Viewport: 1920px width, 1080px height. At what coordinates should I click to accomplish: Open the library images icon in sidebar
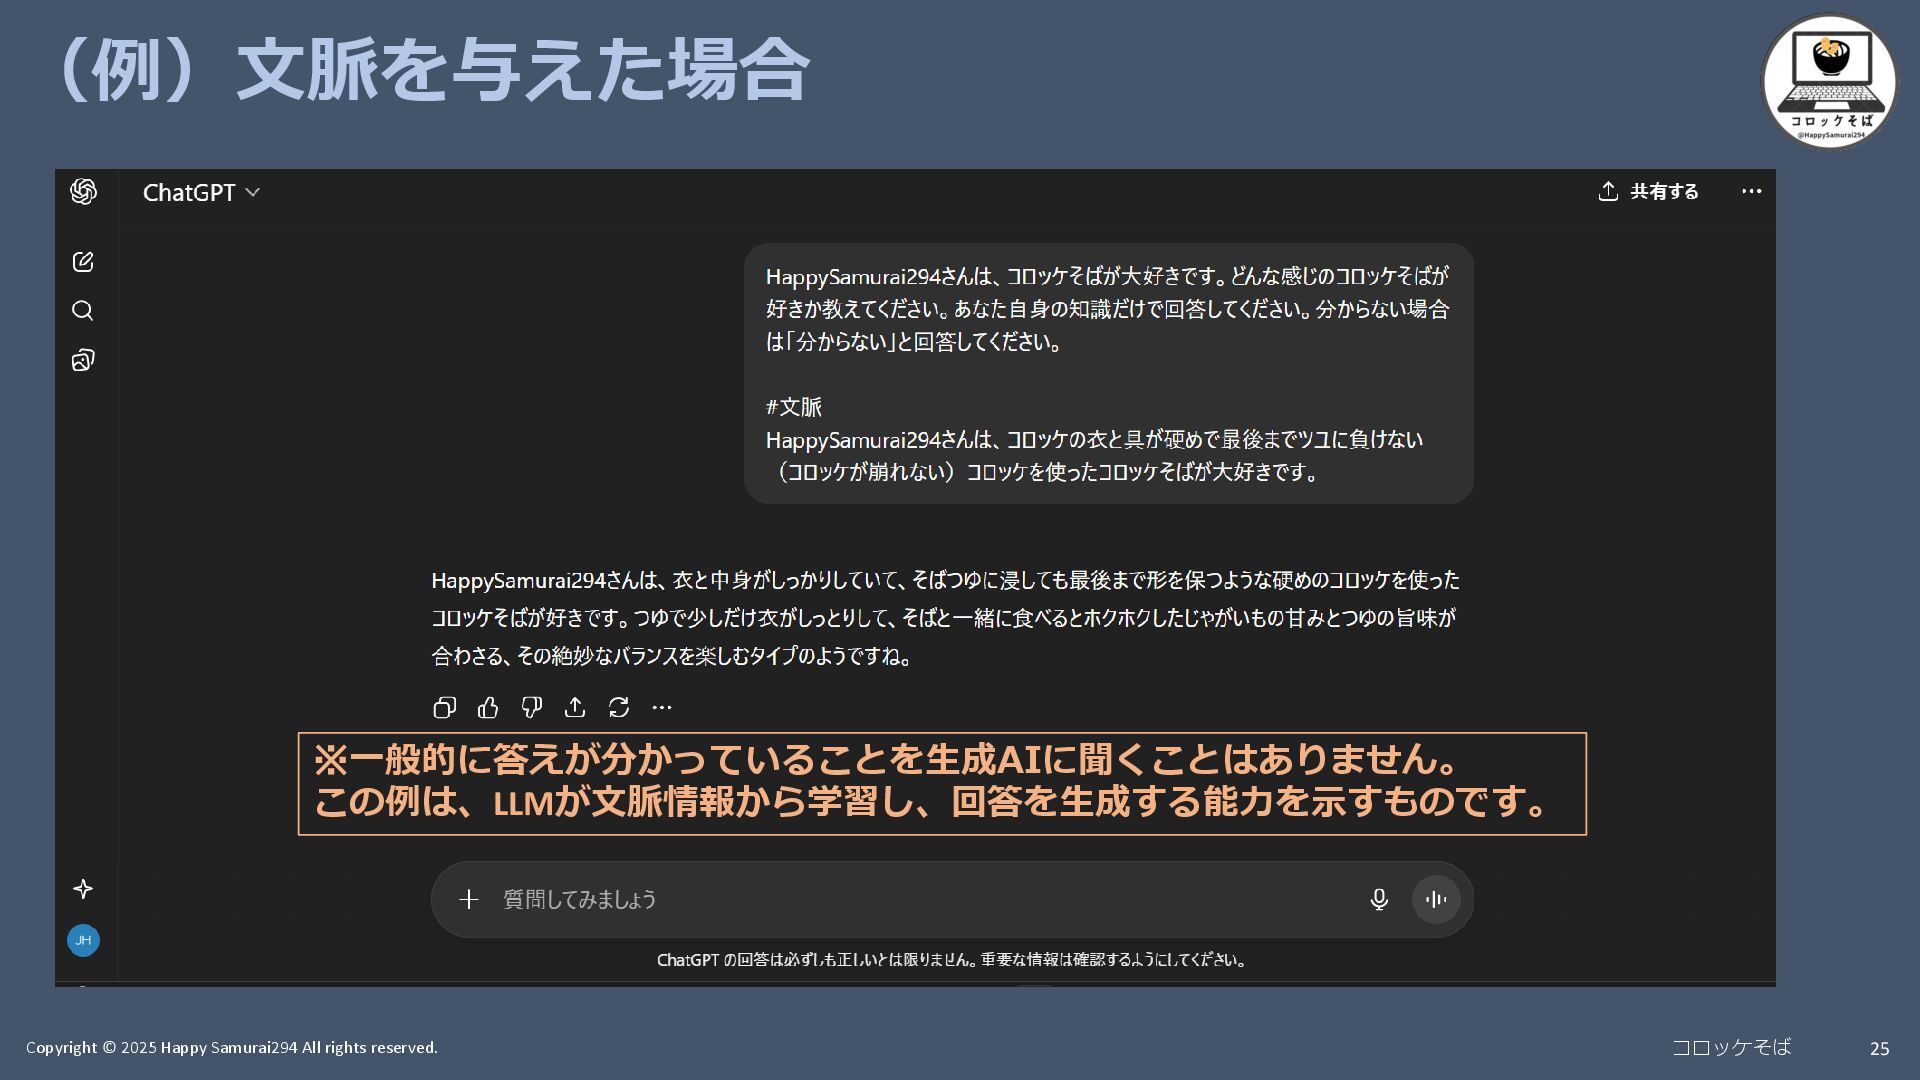point(83,360)
